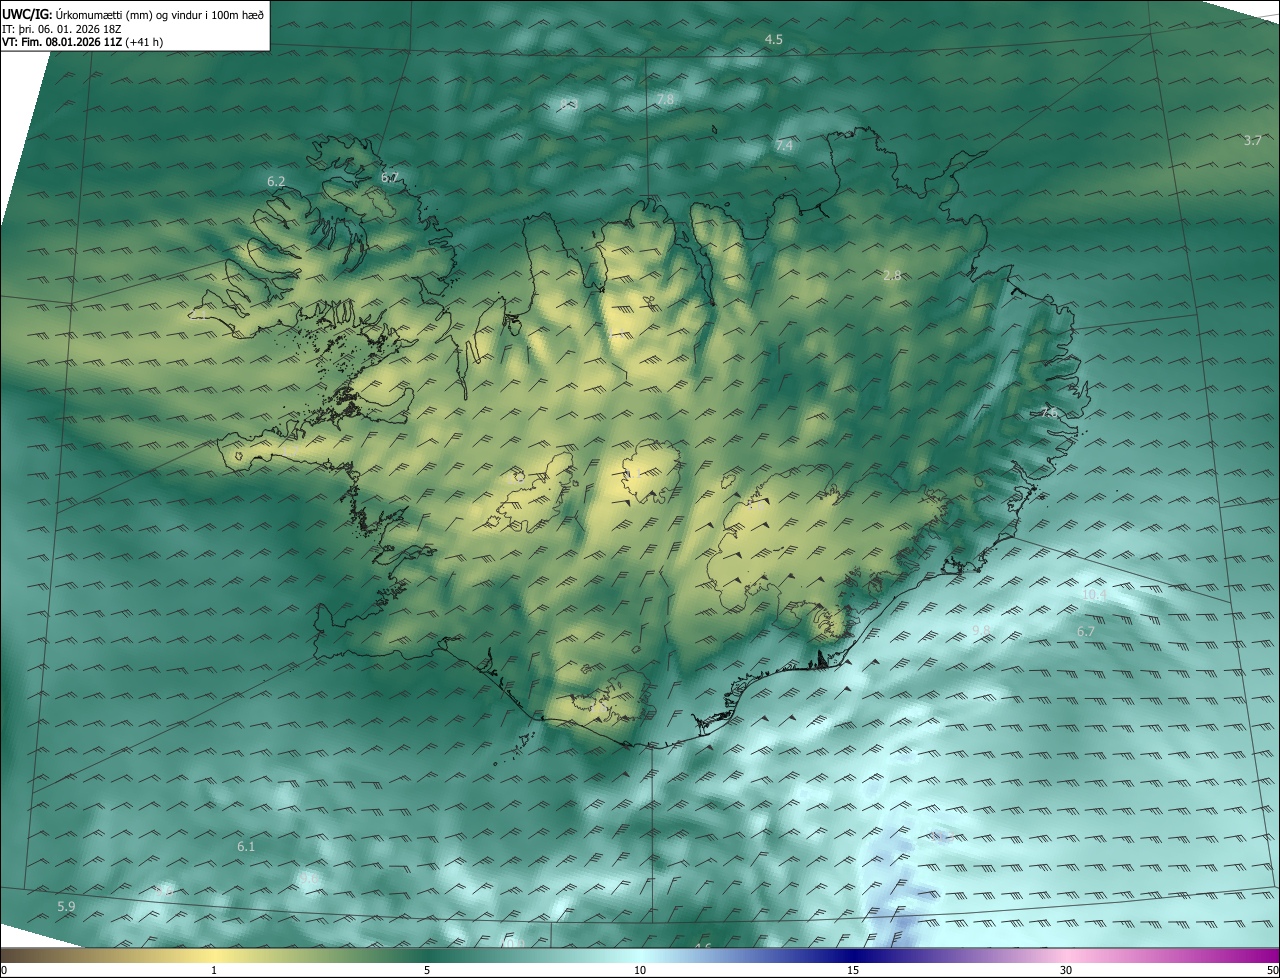Click the map value "7.6" on the east coast
This screenshot has height=978, width=1280.
pos(1048,412)
